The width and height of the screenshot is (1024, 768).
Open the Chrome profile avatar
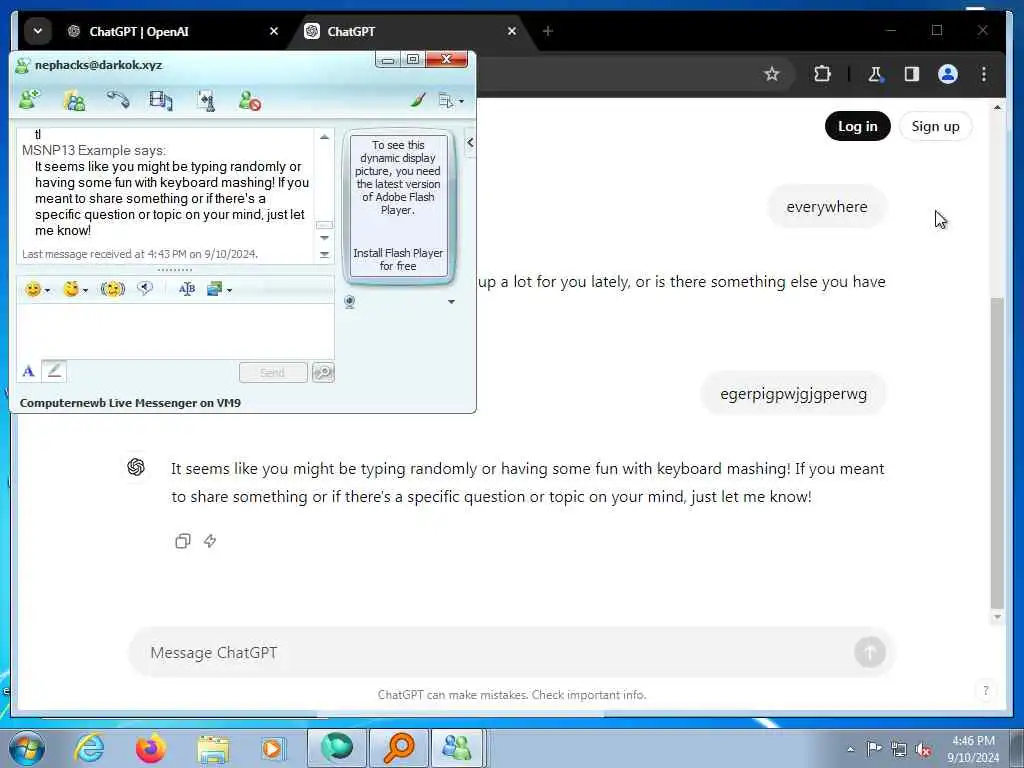(948, 74)
